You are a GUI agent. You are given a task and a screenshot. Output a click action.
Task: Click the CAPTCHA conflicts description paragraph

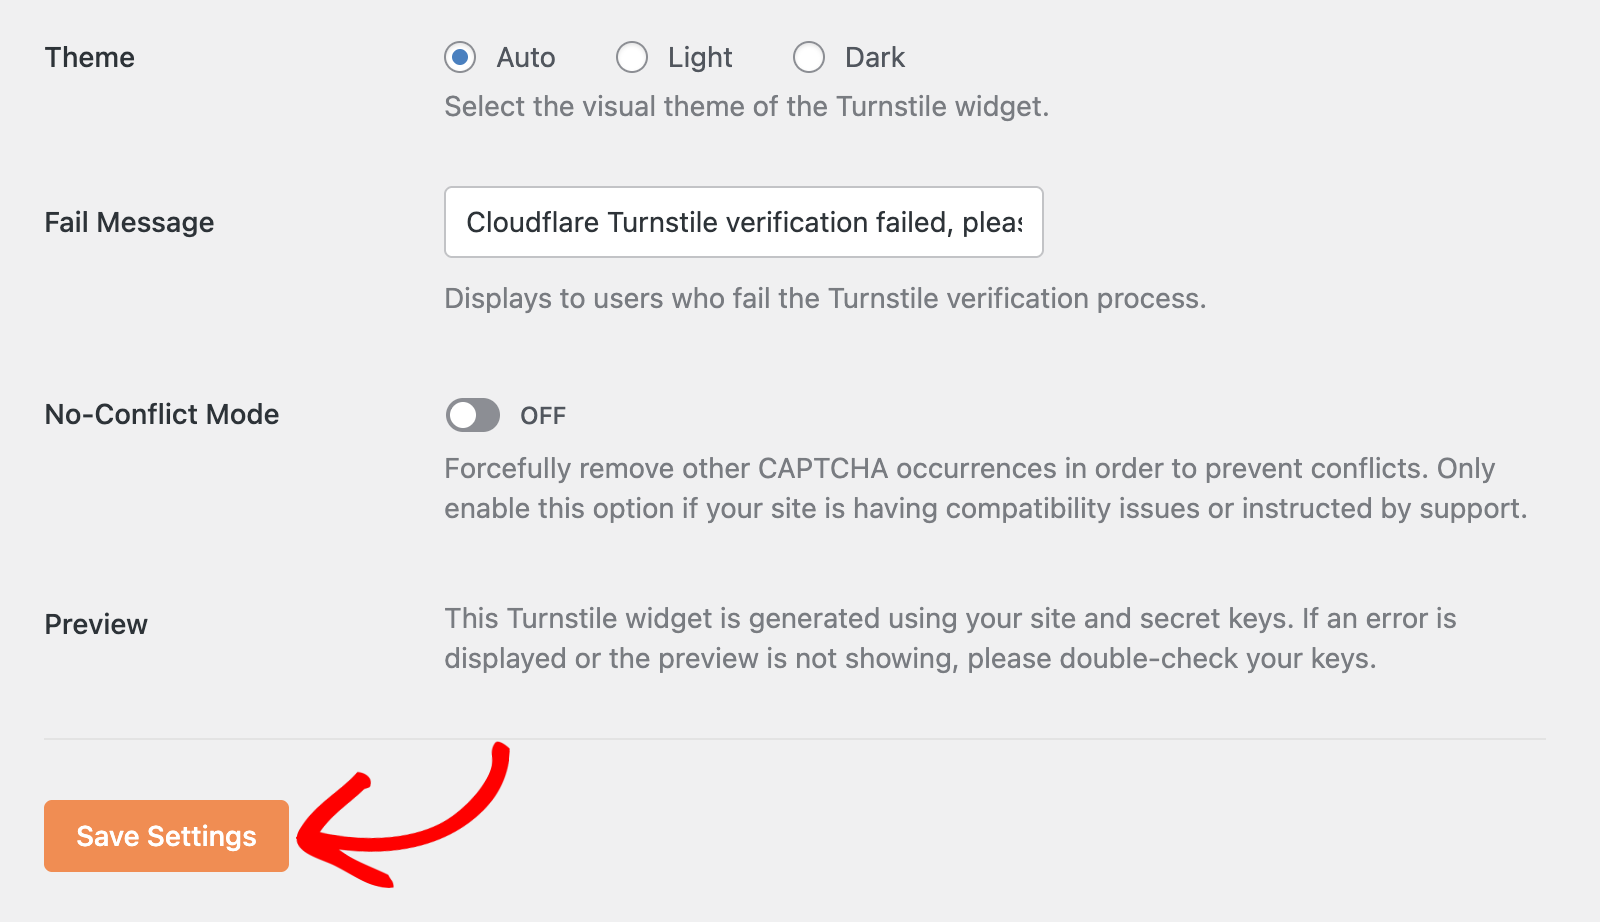[985, 488]
